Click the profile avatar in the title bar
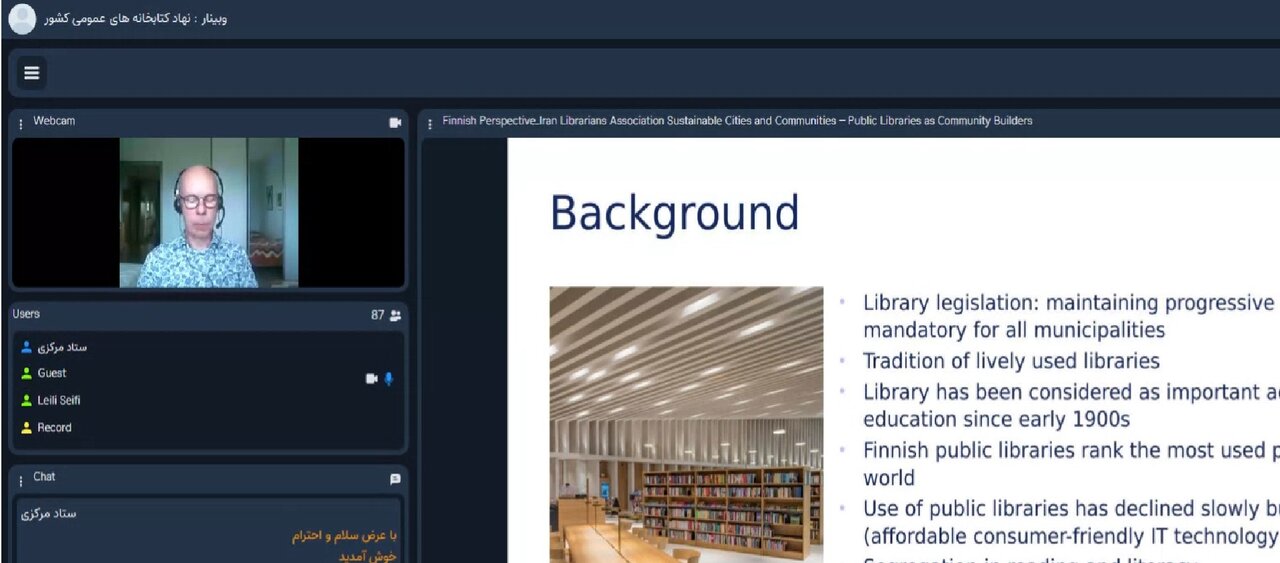1280x563 pixels. 22,19
